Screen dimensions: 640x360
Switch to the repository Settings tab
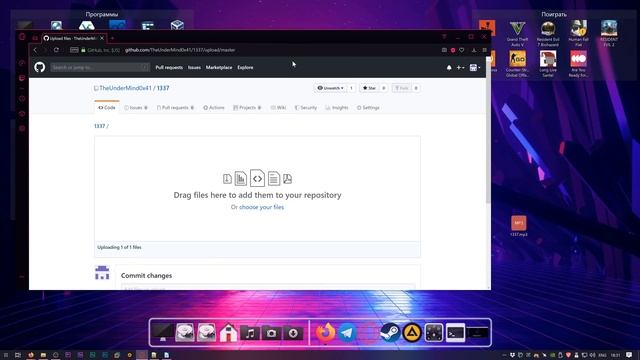click(368, 108)
